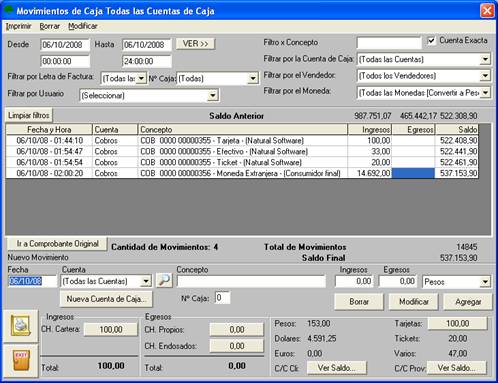Click the Egresos amount field
Viewport: 498px width, 383px height.
(398, 281)
